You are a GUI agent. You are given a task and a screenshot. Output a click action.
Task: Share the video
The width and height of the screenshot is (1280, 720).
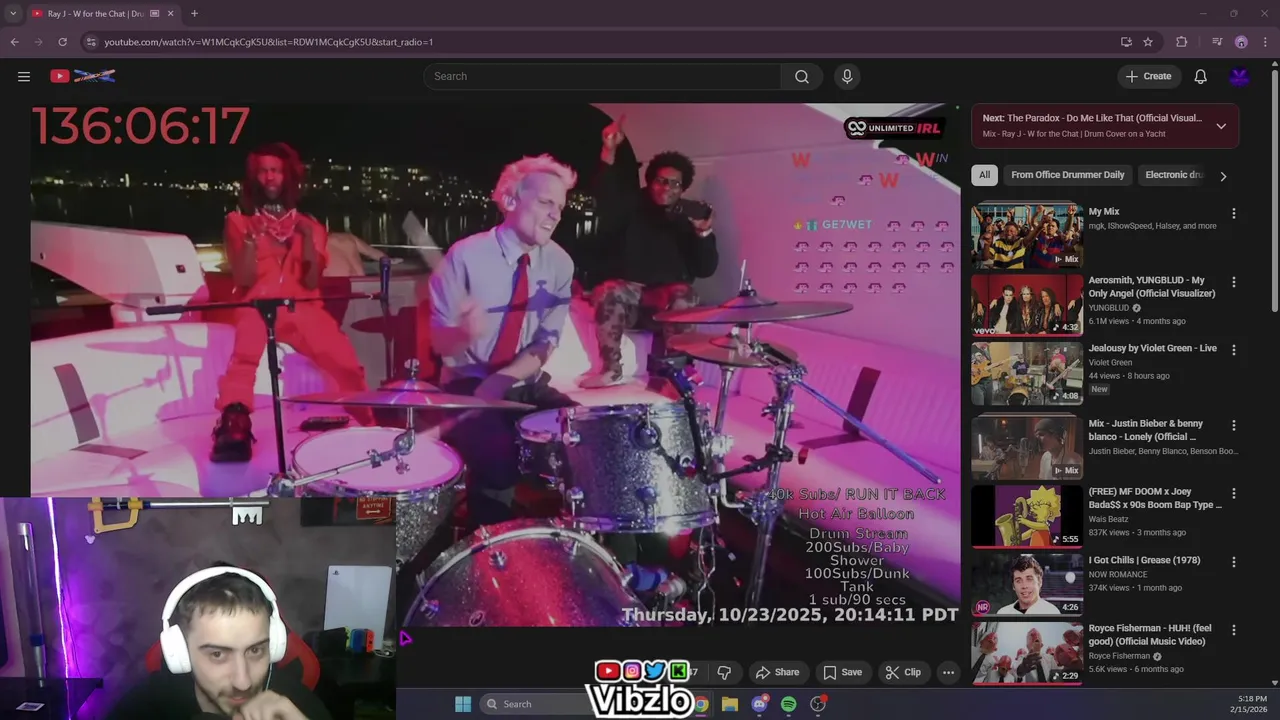[x=777, y=672]
